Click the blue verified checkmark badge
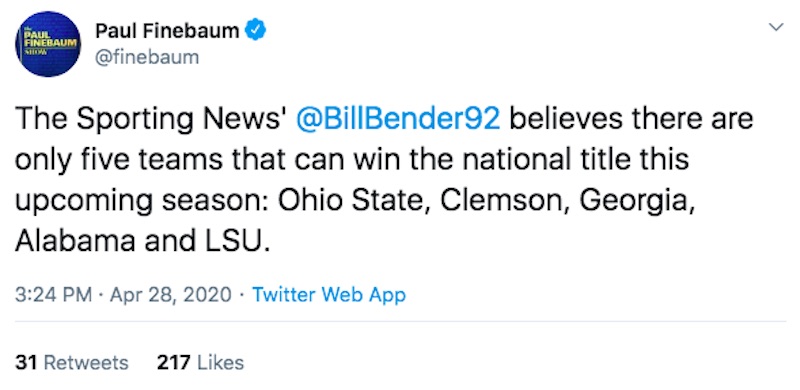Viewport: 800px width, 390px height. coord(255,32)
